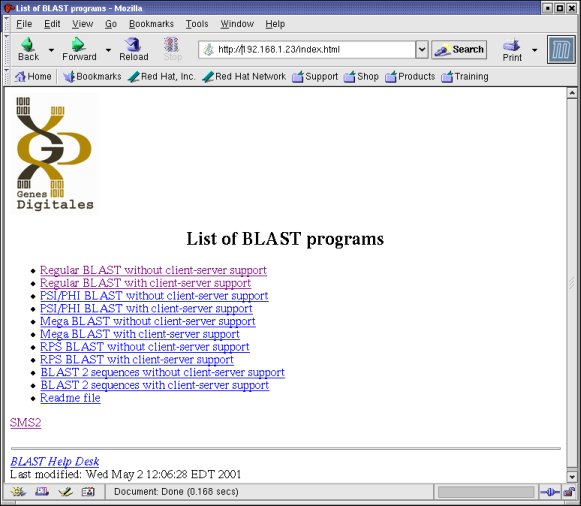581x506 pixels.
Task: Maximize the Mozilla window
Action: click(560, 8)
